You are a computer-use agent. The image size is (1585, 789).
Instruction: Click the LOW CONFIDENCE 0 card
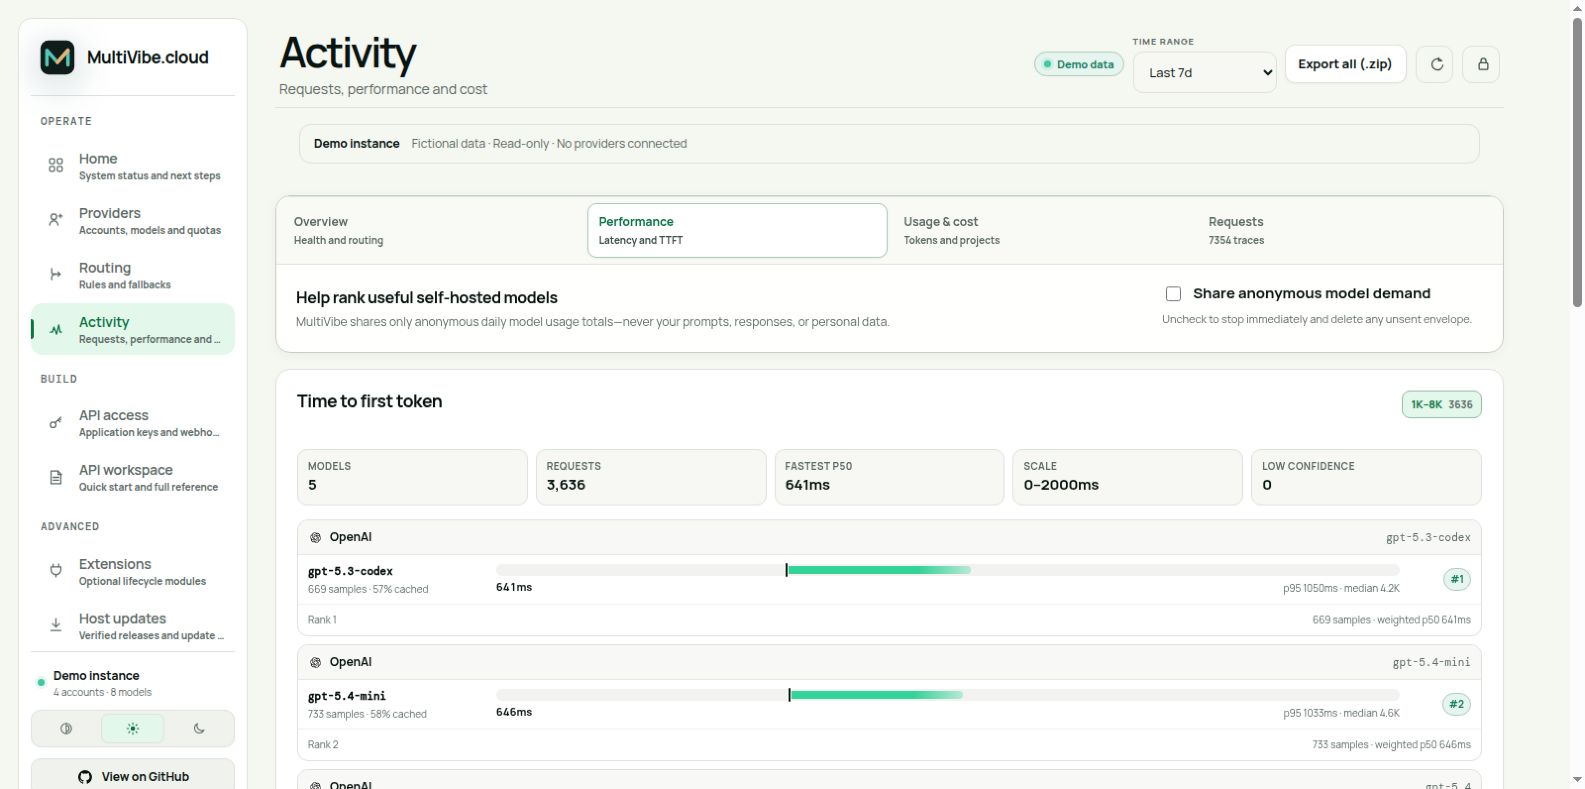pyautogui.click(x=1366, y=477)
